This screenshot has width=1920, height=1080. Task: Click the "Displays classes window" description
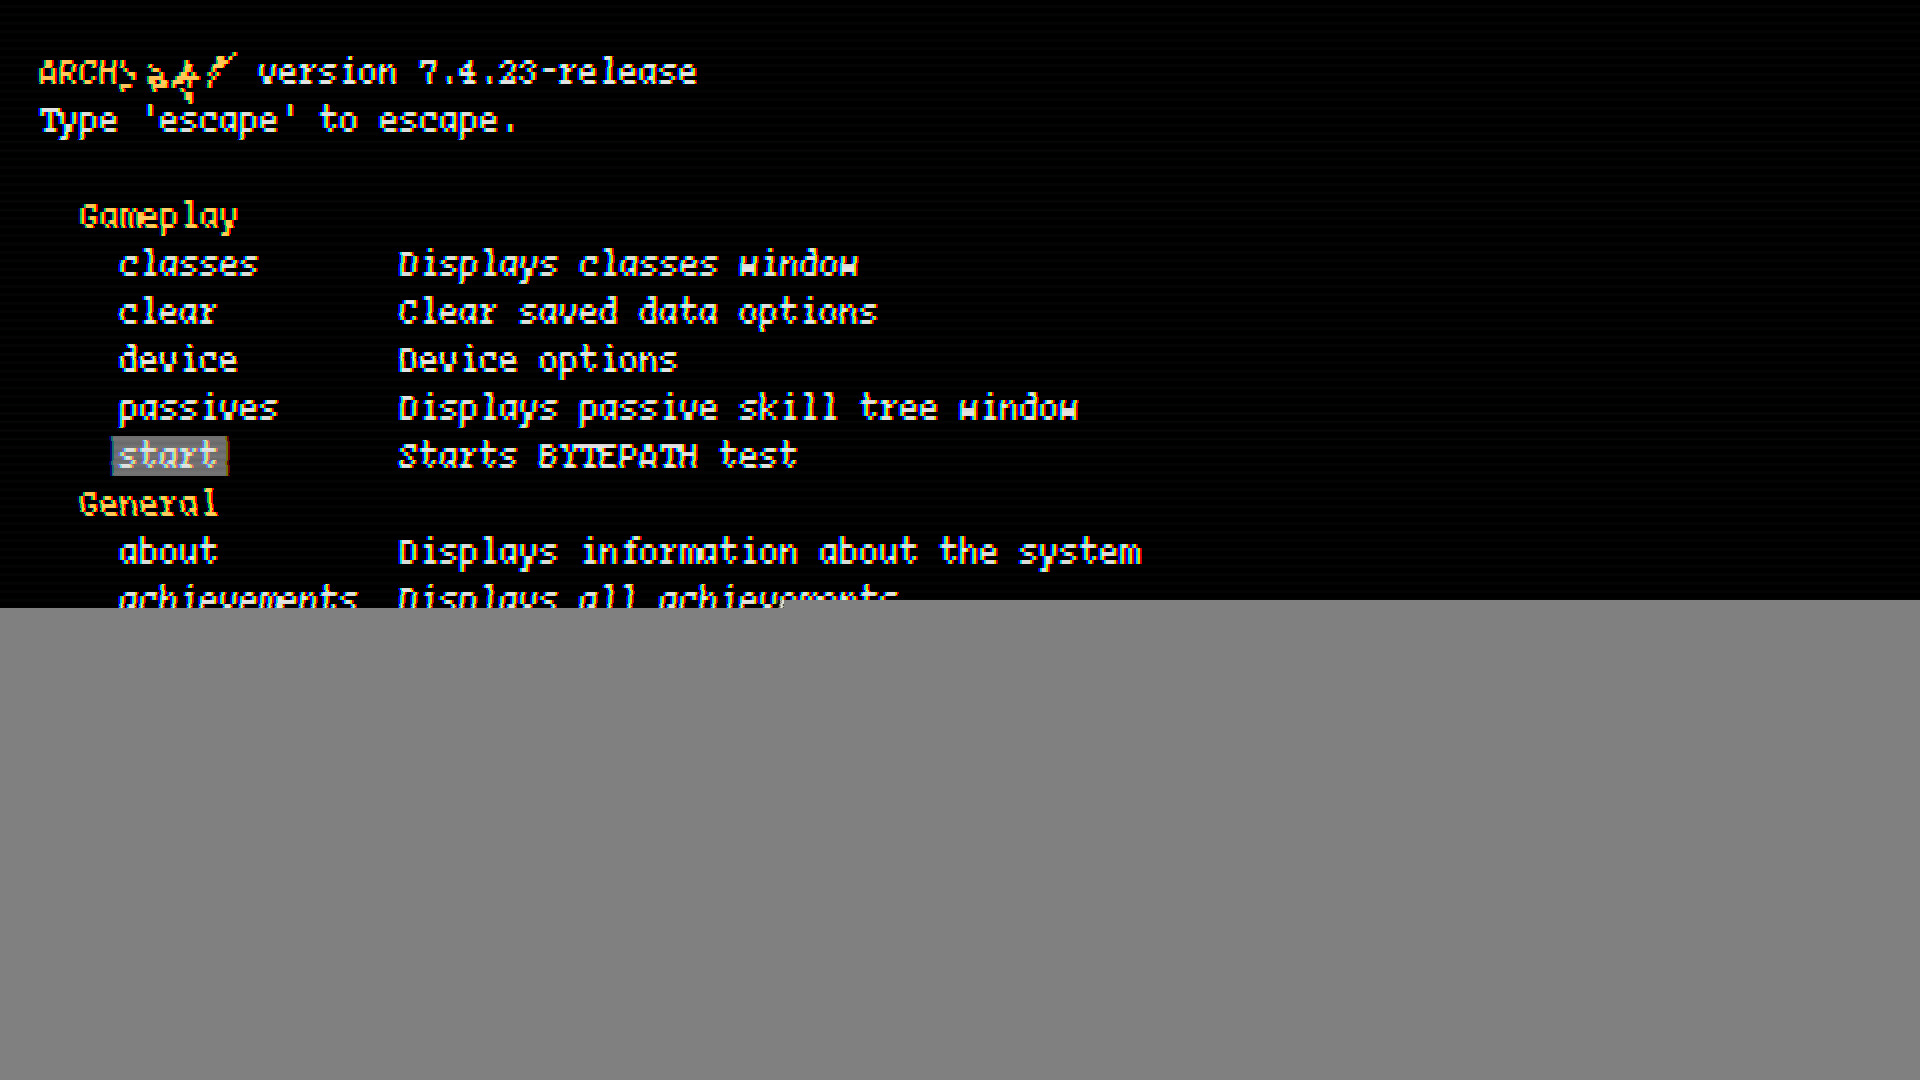click(628, 264)
